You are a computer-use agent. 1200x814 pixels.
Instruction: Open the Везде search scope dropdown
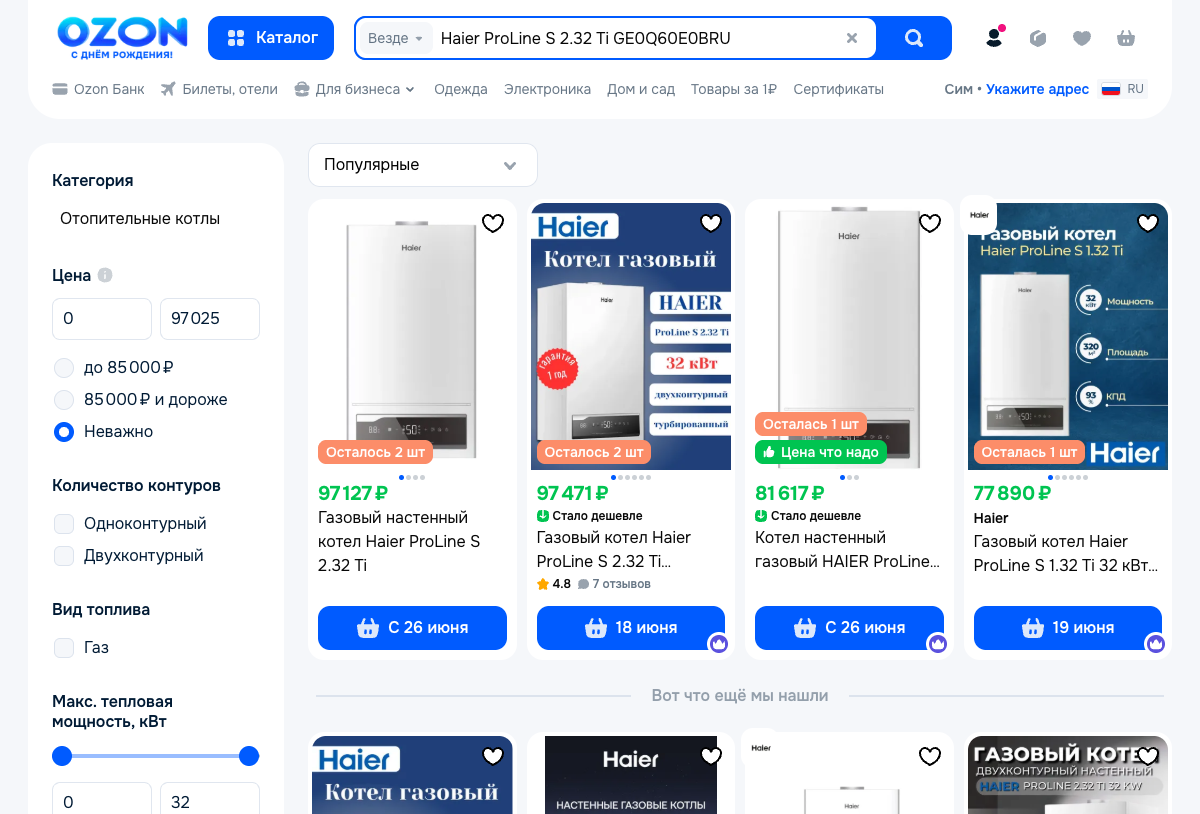395,38
